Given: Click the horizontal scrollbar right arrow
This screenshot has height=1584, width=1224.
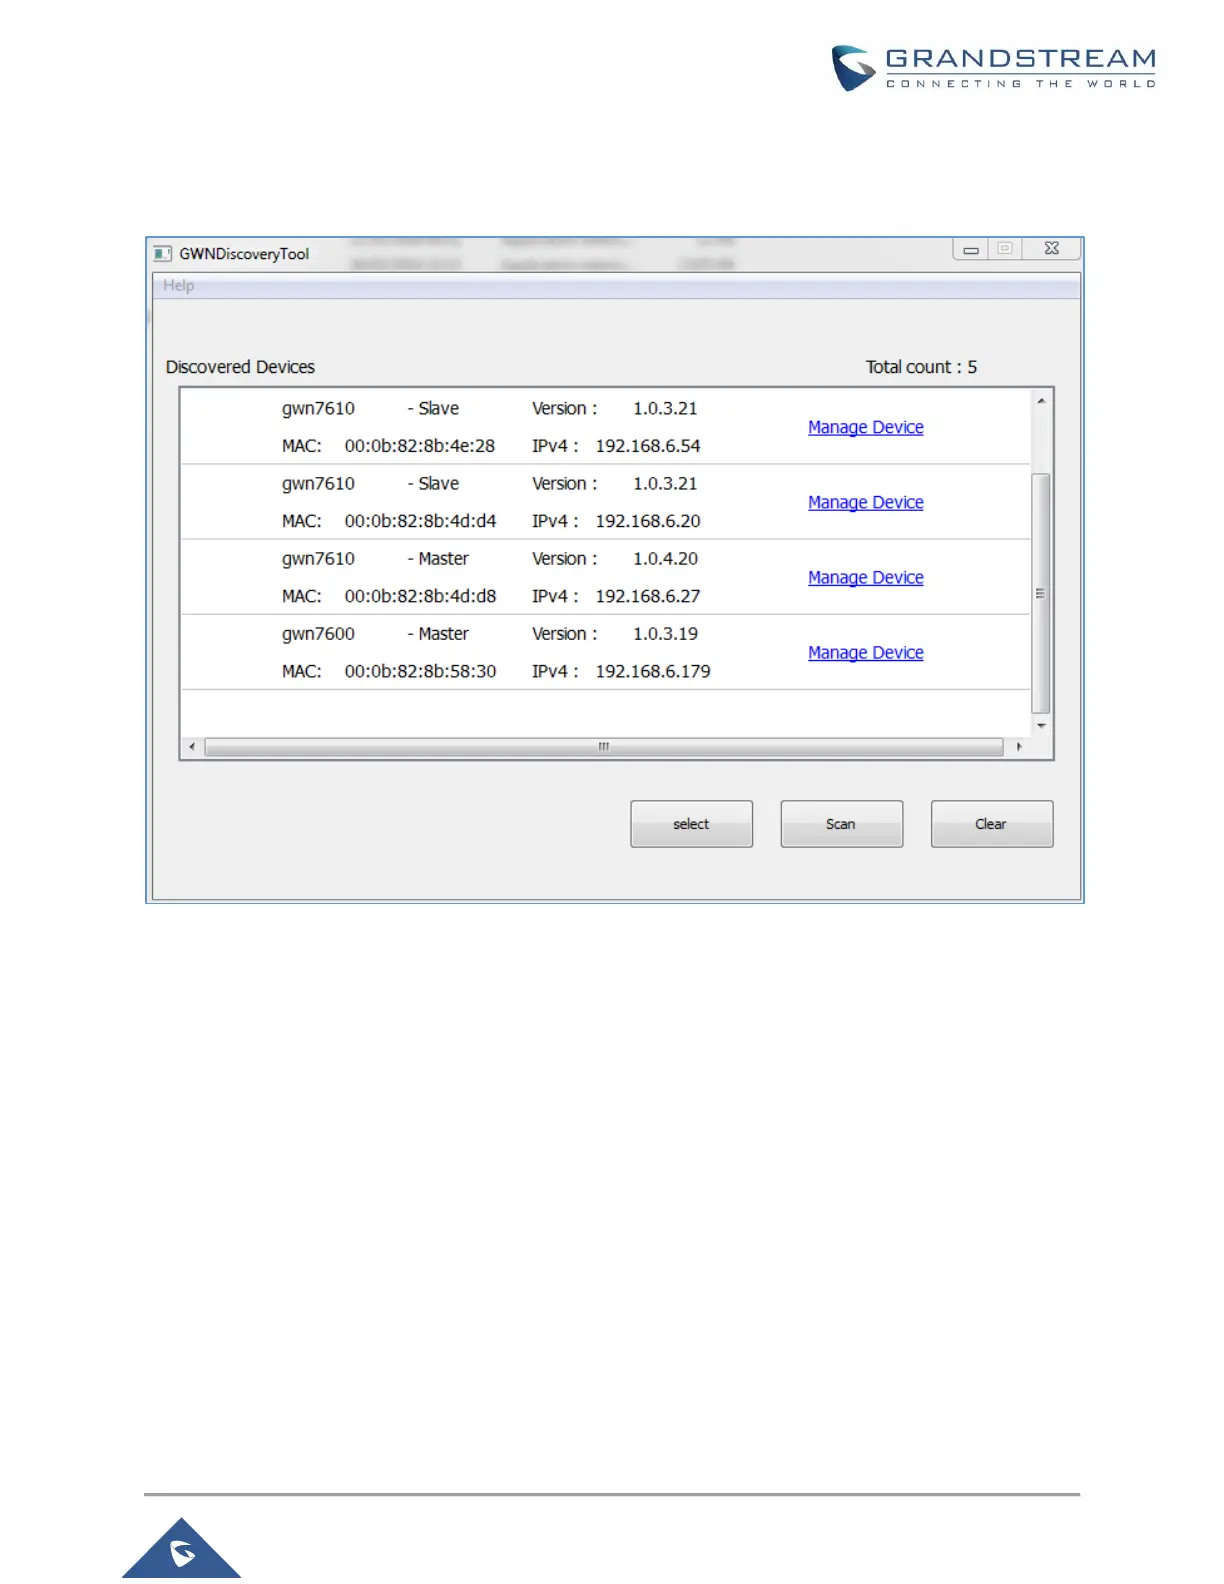Looking at the screenshot, I should coord(1019,747).
